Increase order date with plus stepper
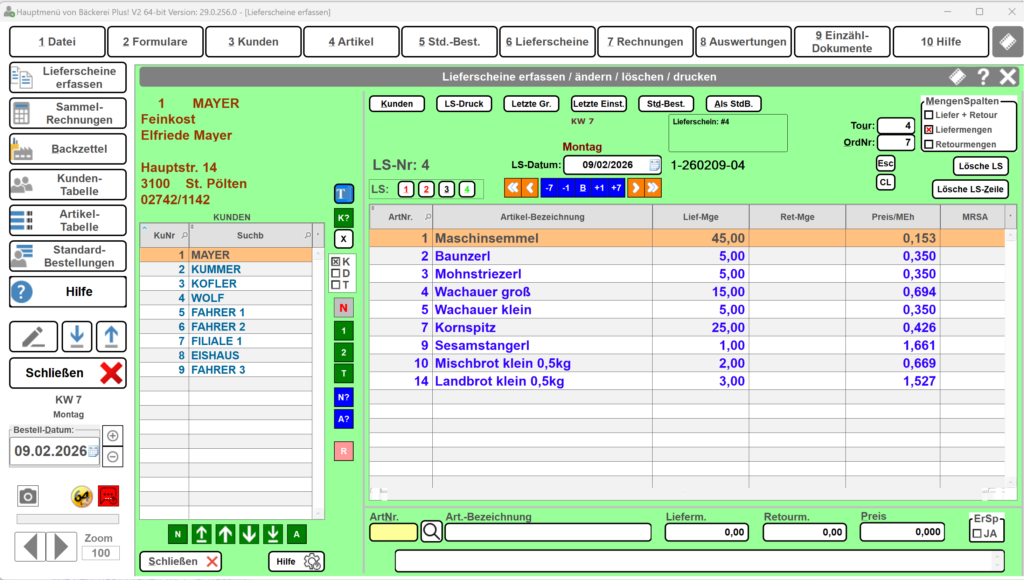Screen dimensions: 1024x580 click(x=113, y=435)
